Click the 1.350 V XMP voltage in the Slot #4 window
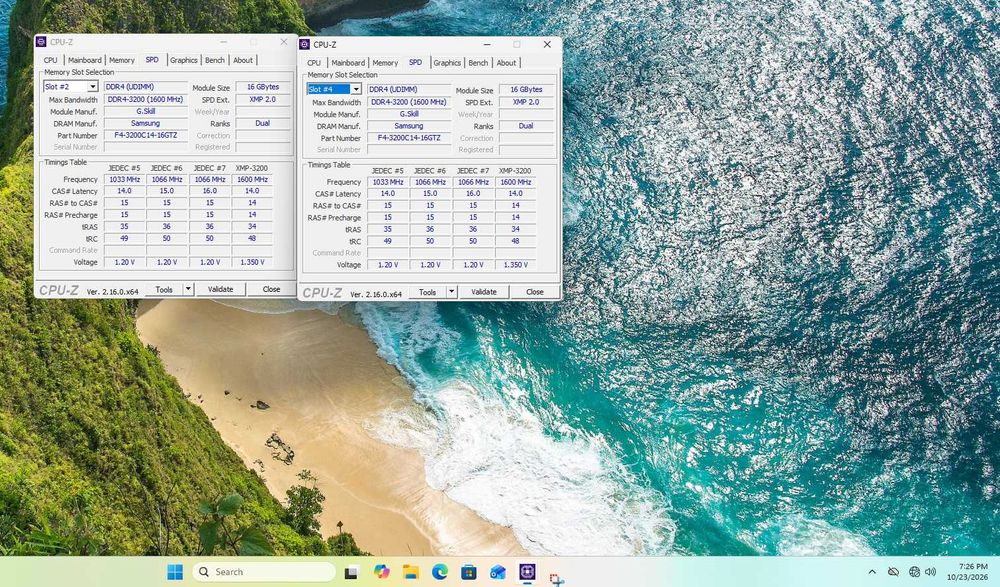Image resolution: width=1000 pixels, height=587 pixels. [515, 265]
